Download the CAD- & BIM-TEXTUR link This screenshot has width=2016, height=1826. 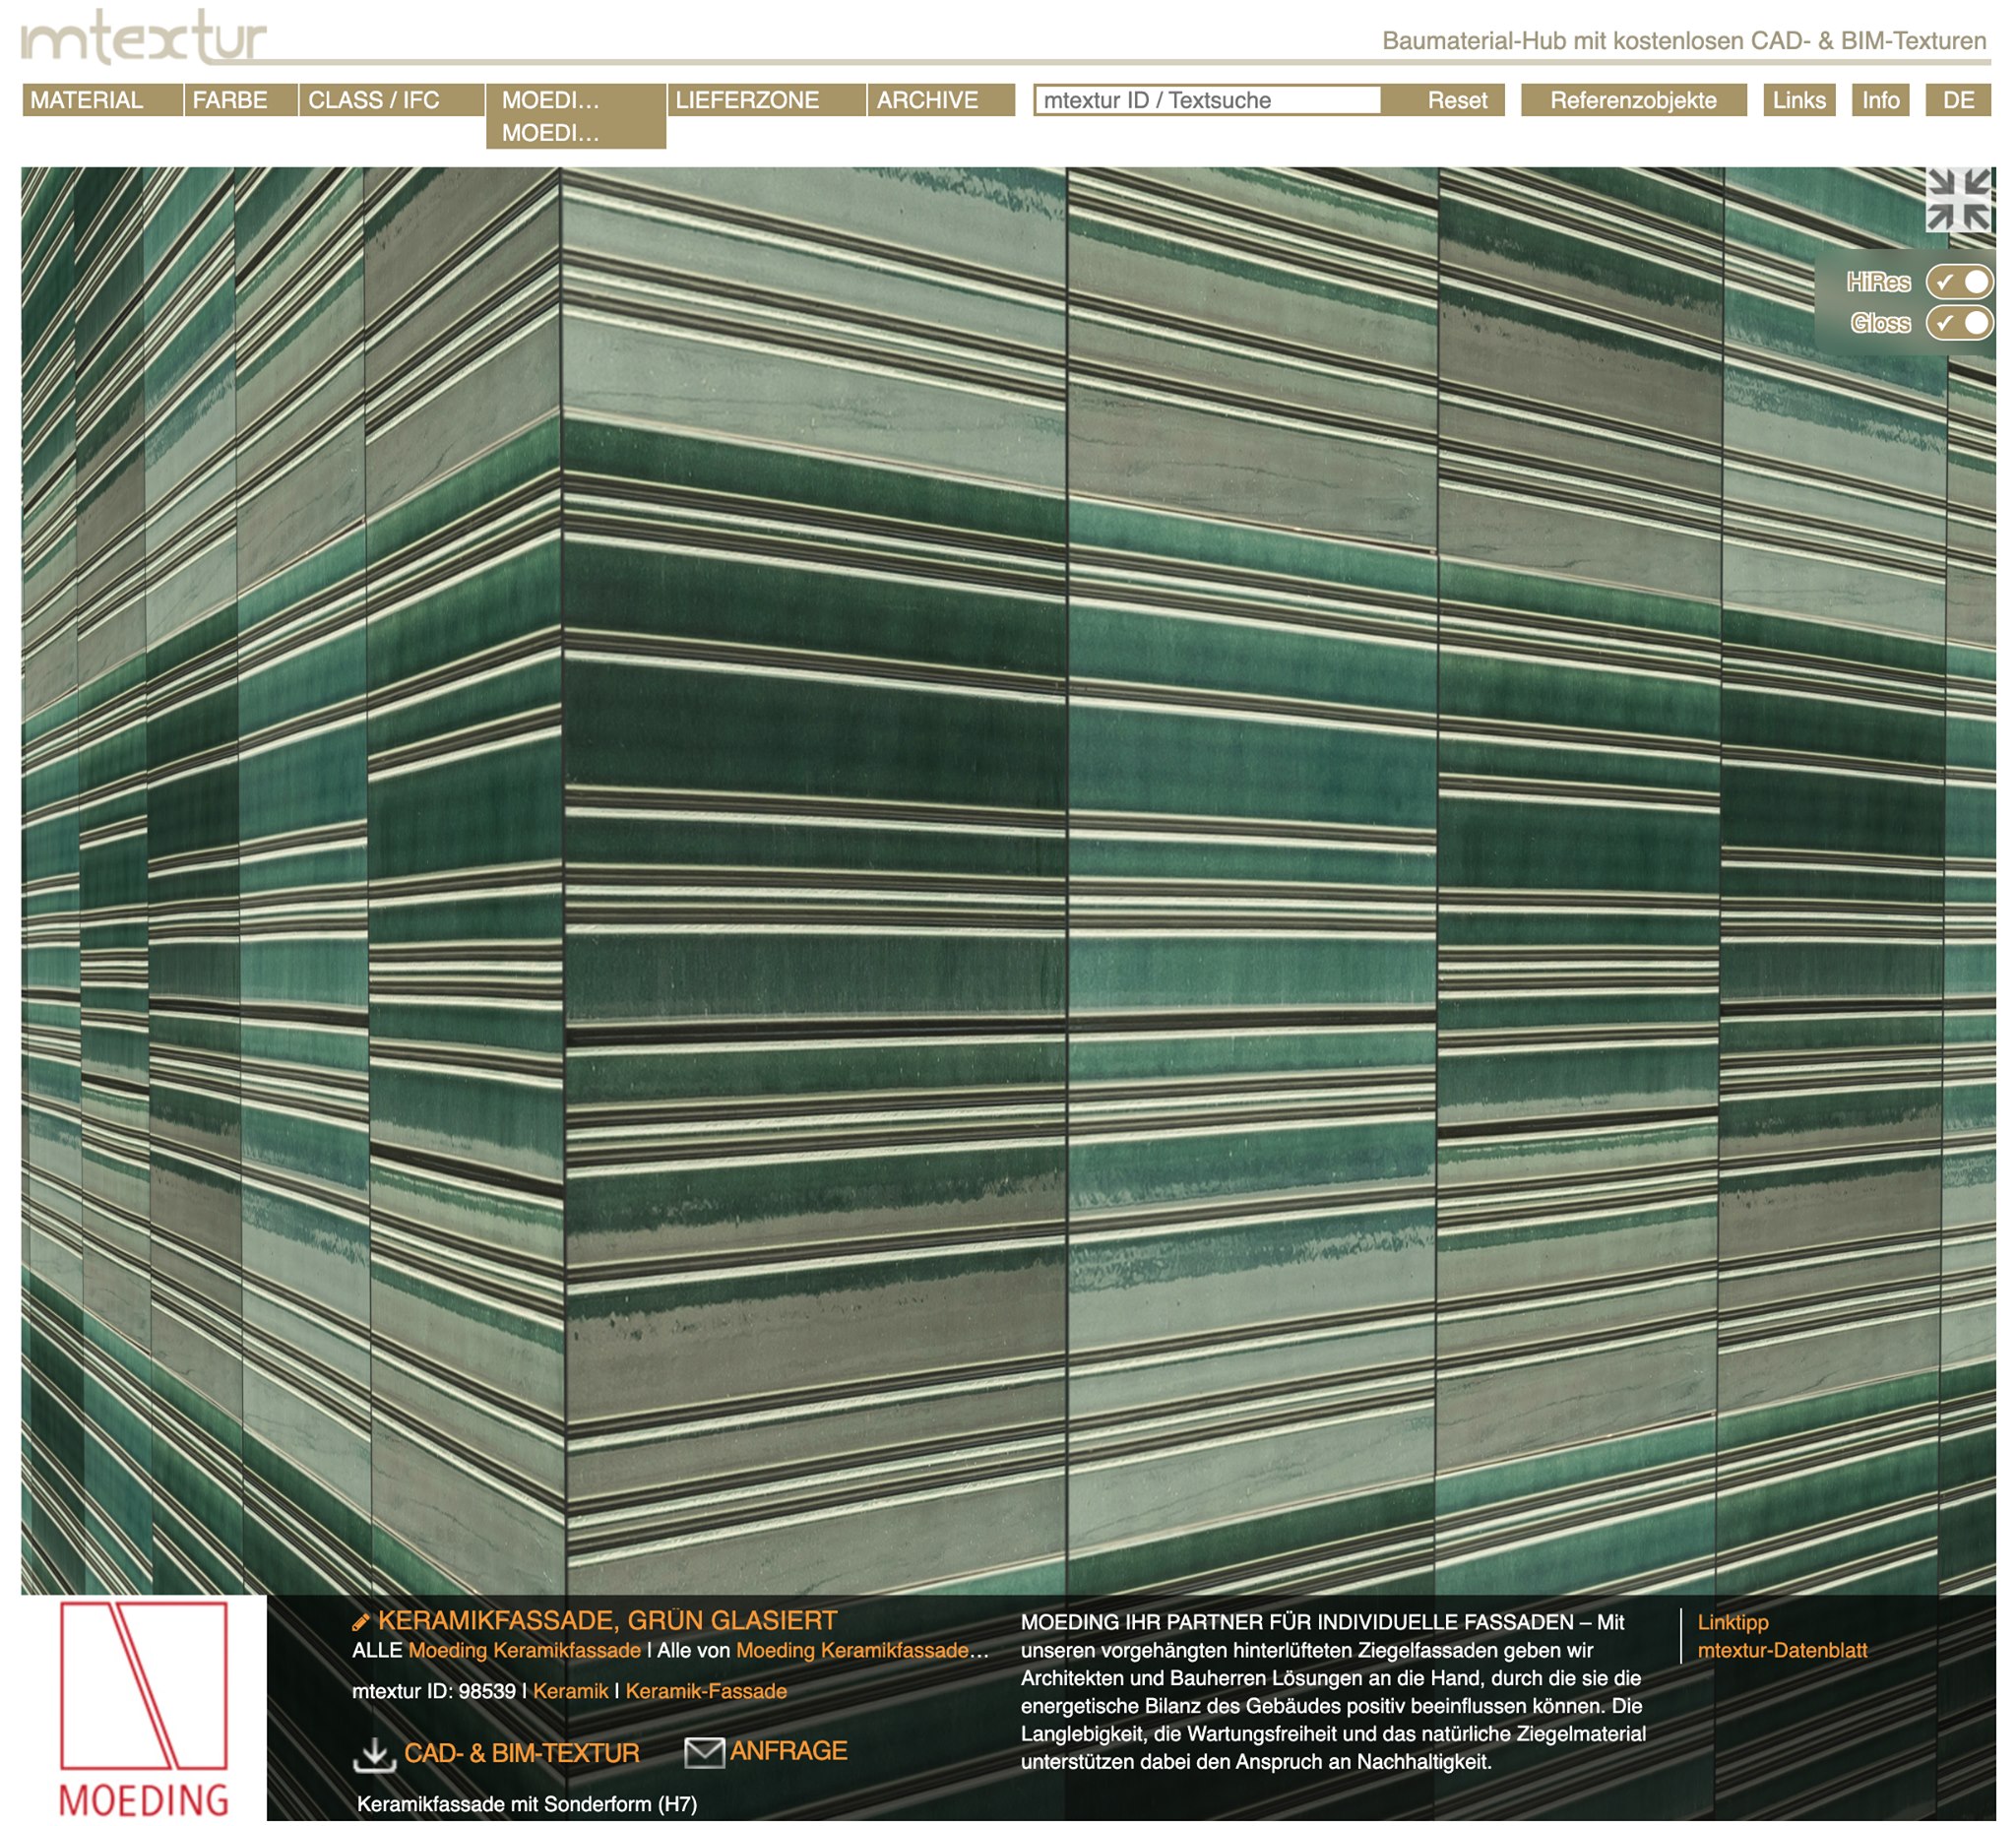(x=521, y=1754)
